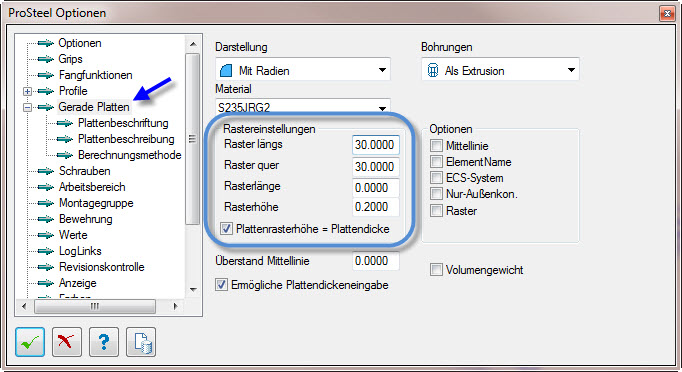Screen dimensions: 682x372
Task: Click tree horizontal scrollbar left arrow
Action: click(24, 306)
